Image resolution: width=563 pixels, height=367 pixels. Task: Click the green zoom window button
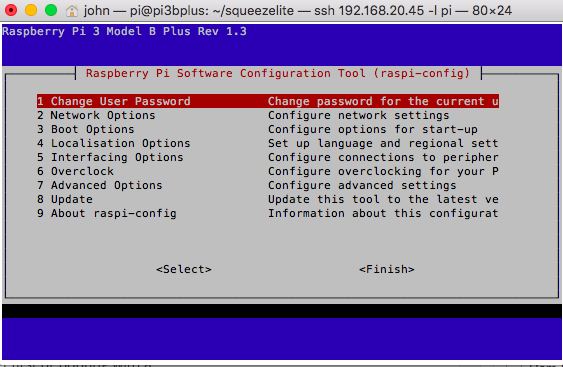tap(51, 10)
